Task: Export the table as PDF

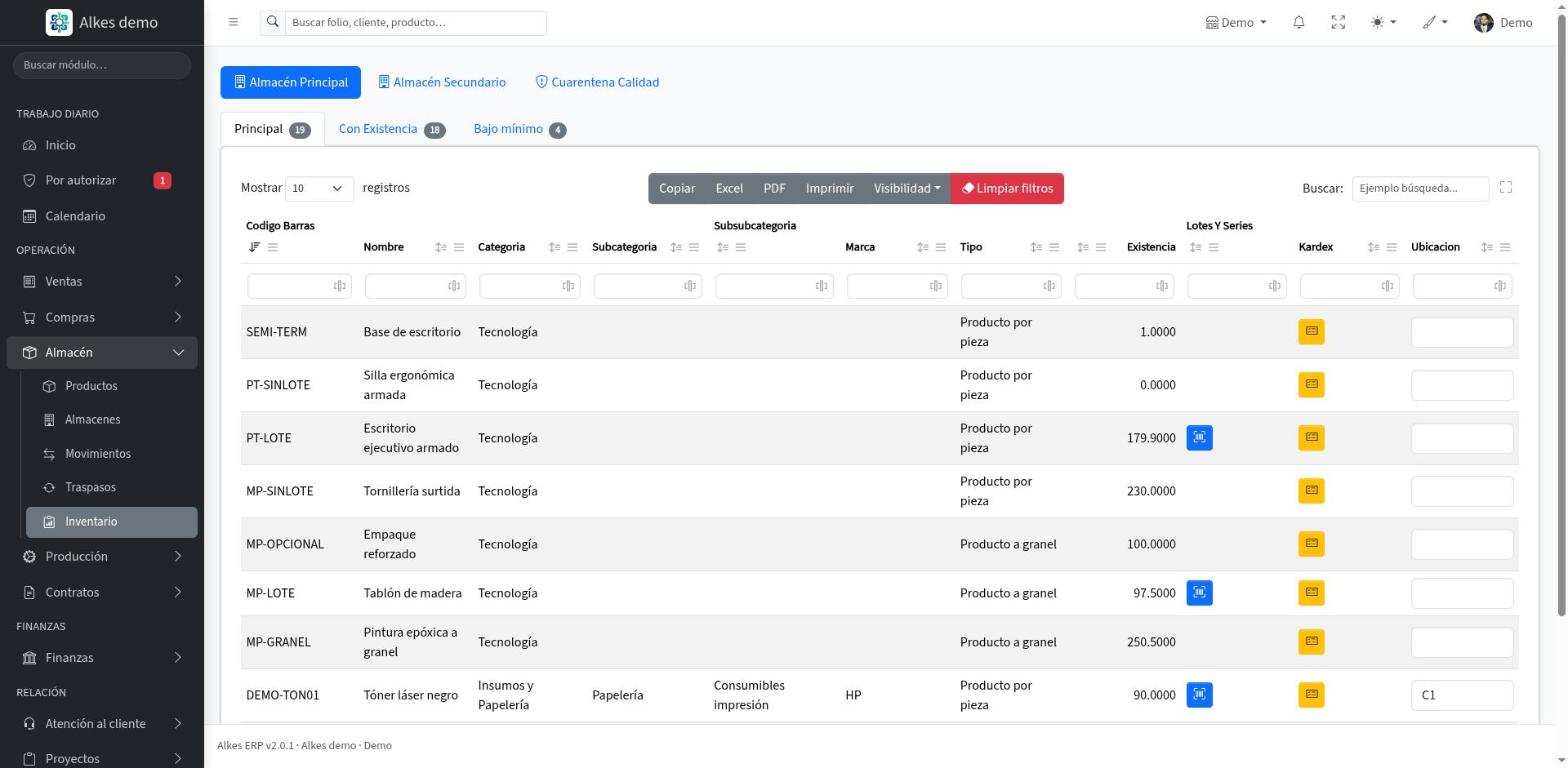Action: point(774,188)
